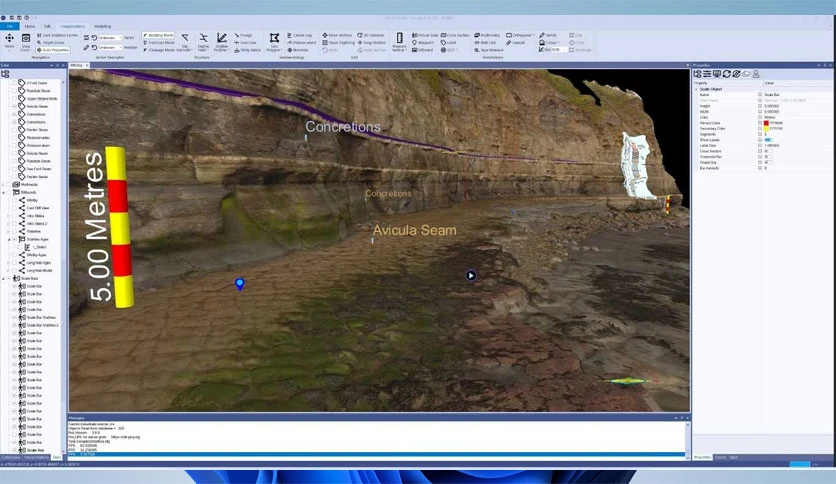Toggle the Billboards layer checkbox
This screenshot has width=836, height=484.
click(x=10, y=192)
